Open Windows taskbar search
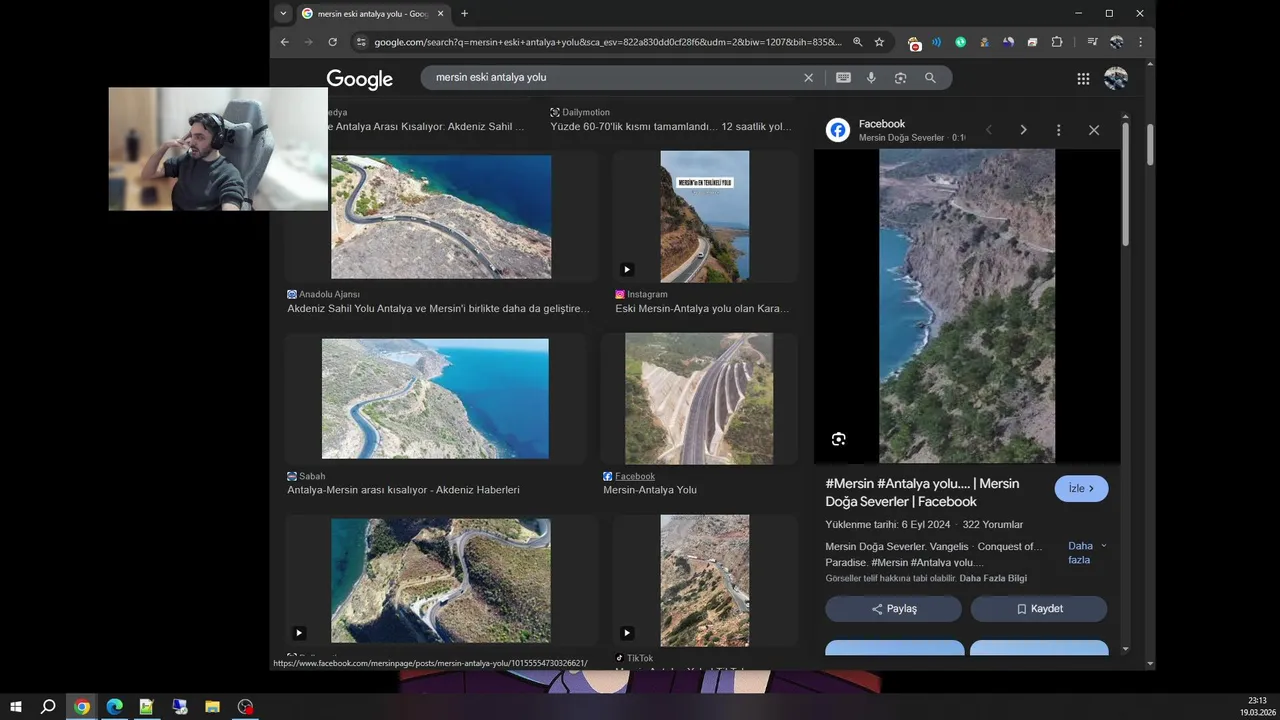1280x720 pixels. pos(48,707)
